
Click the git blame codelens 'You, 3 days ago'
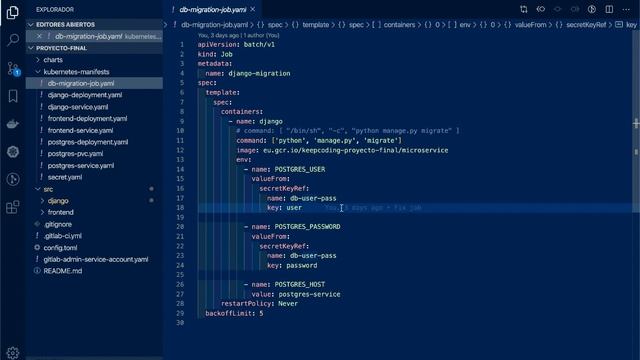point(238,36)
